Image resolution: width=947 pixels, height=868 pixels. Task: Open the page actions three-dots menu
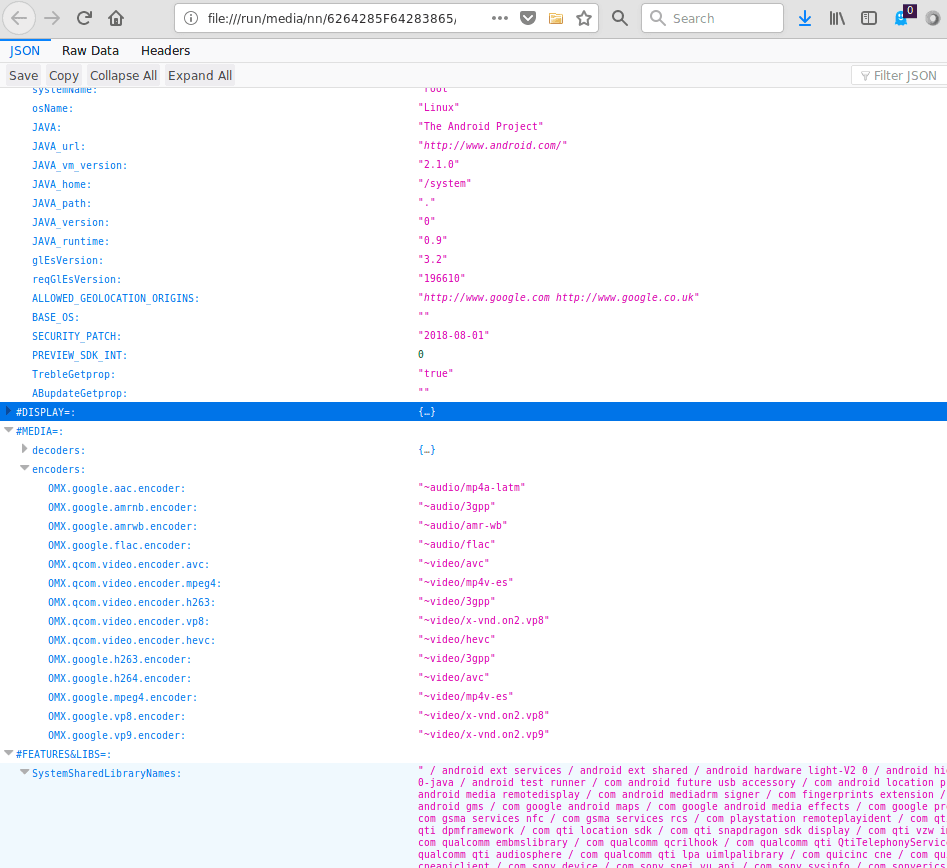click(499, 18)
